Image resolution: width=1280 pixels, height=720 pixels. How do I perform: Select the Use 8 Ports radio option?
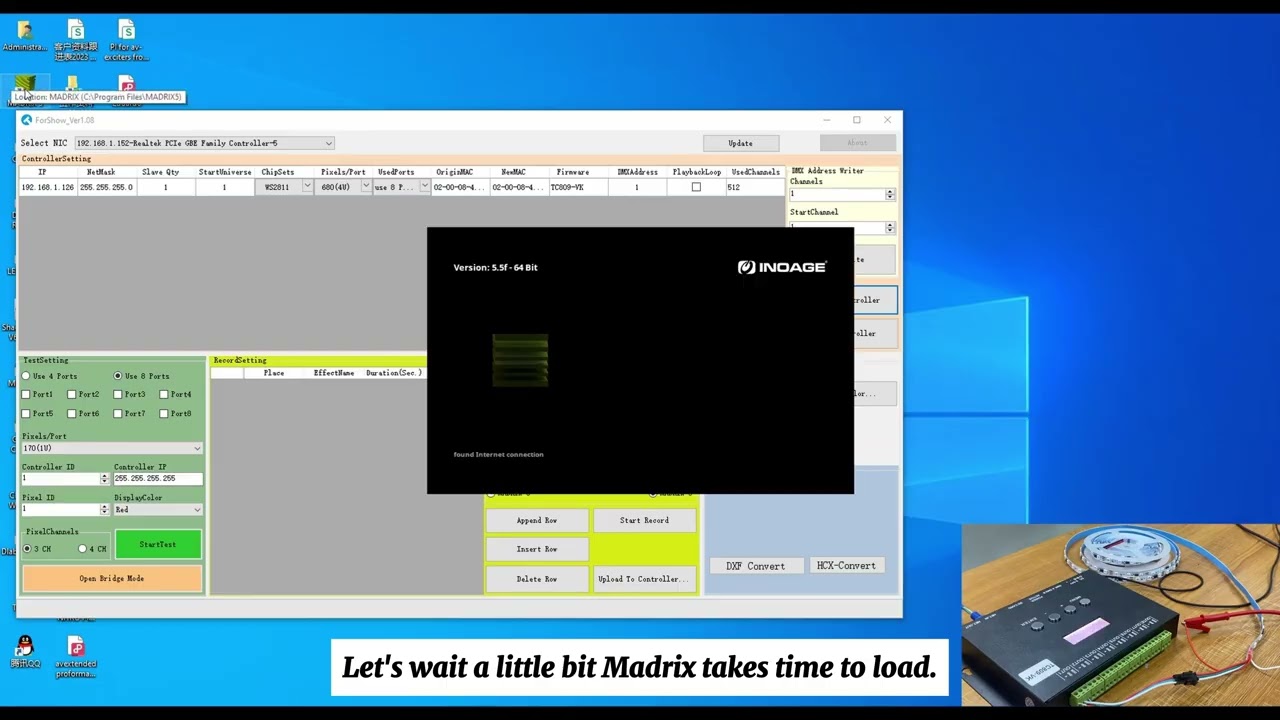pyautogui.click(x=118, y=376)
